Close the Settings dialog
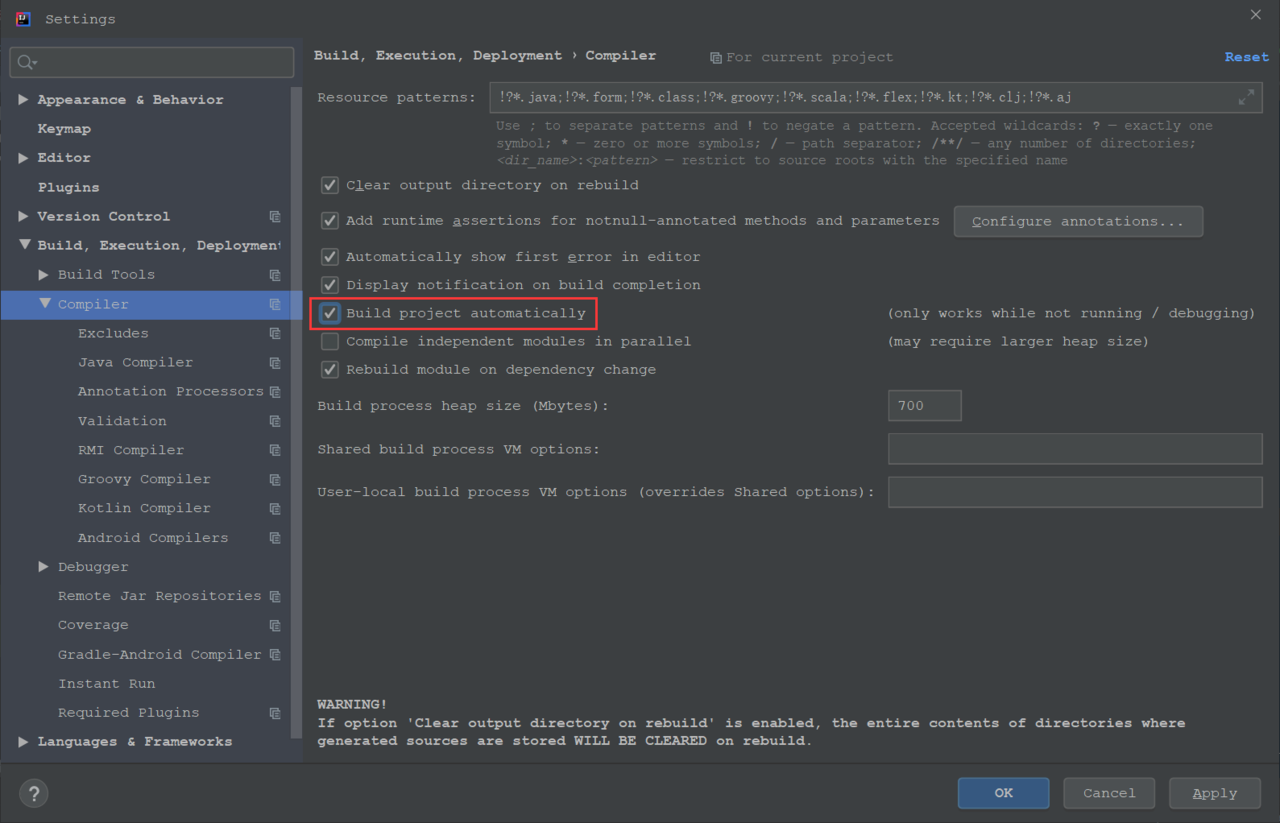 (x=1256, y=15)
